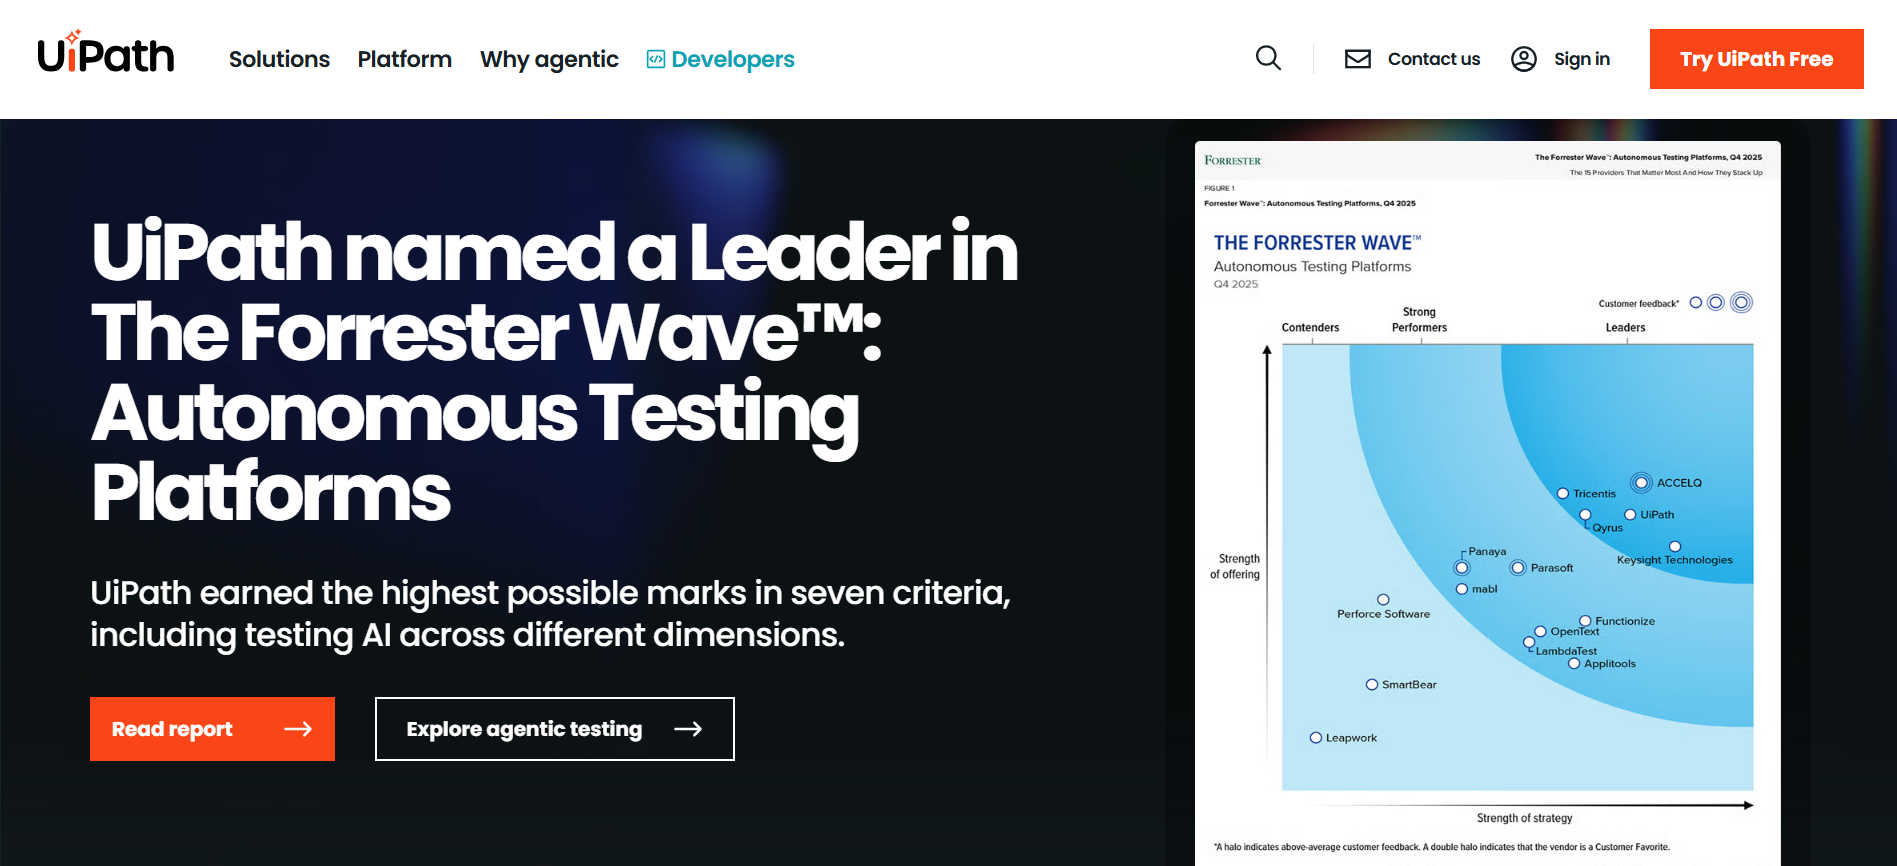
Task: Click the Leapwork label on the chart
Action: (x=1351, y=738)
